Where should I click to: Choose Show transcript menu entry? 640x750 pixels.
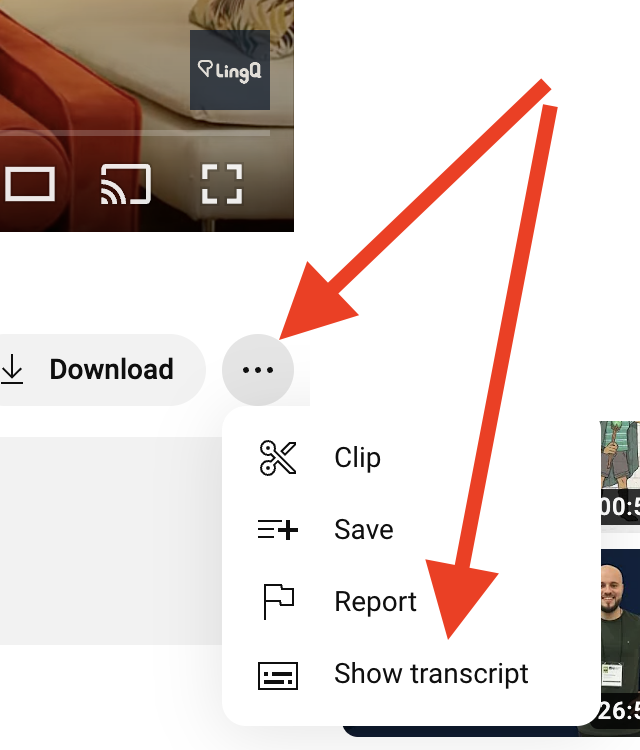pyautogui.click(x=411, y=673)
